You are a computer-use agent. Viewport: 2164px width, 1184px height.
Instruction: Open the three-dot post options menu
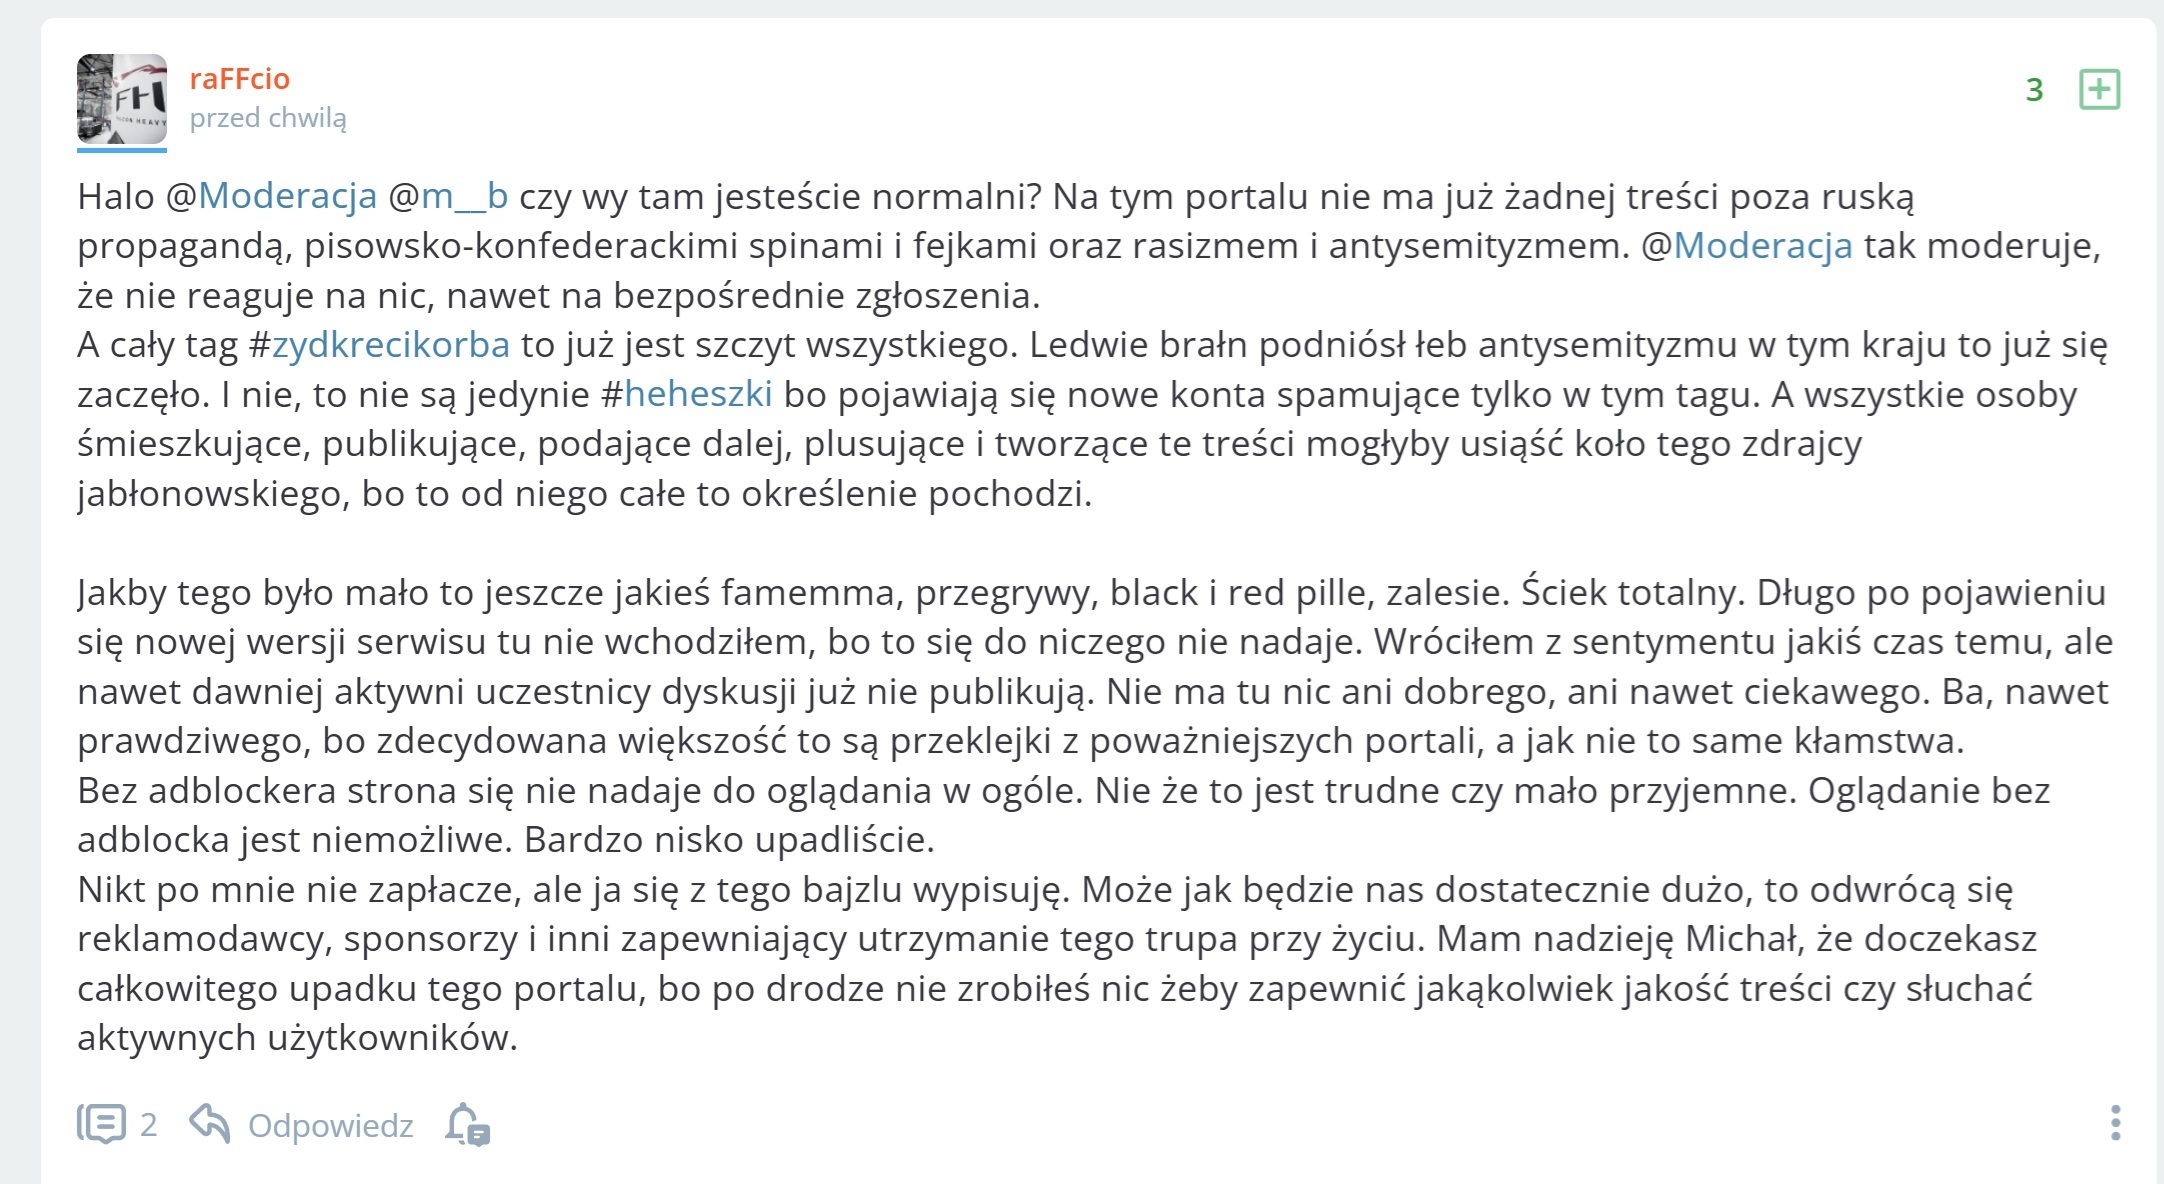2115,1123
